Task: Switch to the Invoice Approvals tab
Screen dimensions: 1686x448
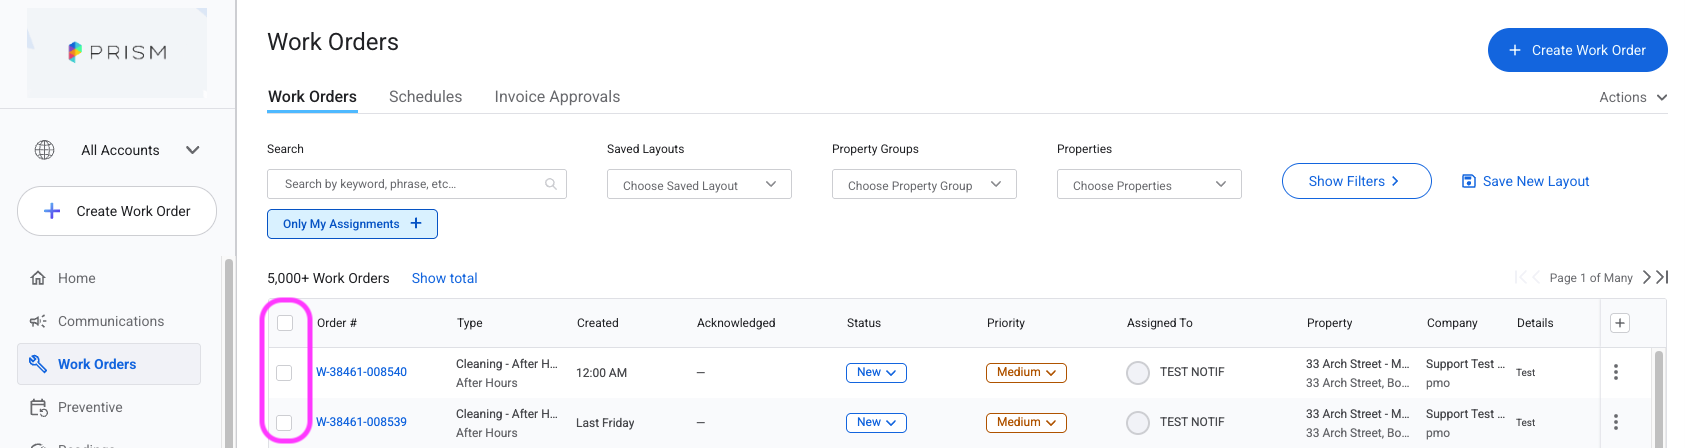Action: 557,97
